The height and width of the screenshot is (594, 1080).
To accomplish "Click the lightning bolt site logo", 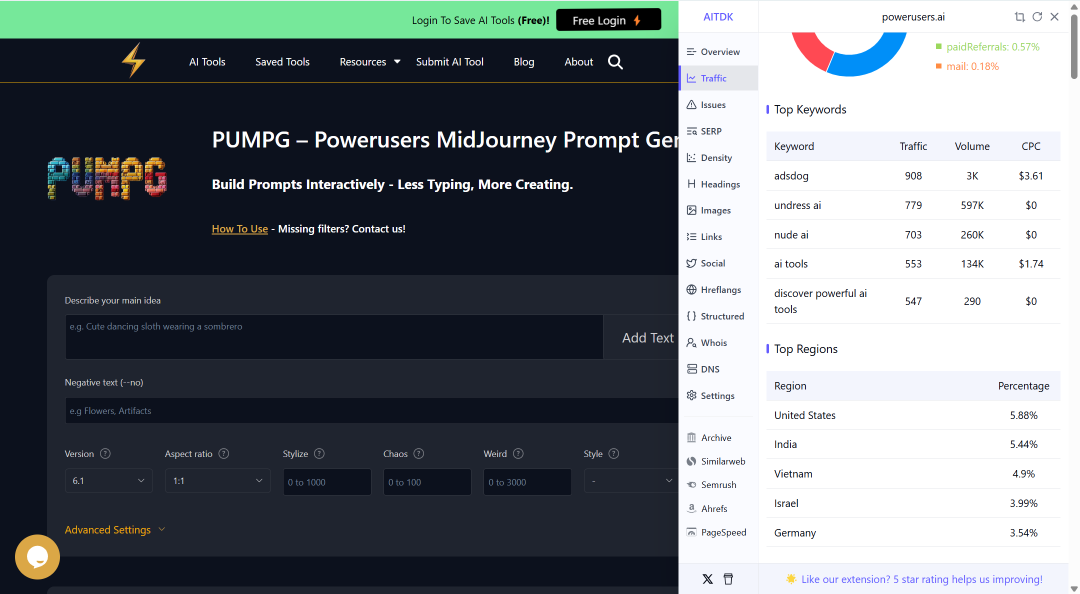I will point(134,61).
